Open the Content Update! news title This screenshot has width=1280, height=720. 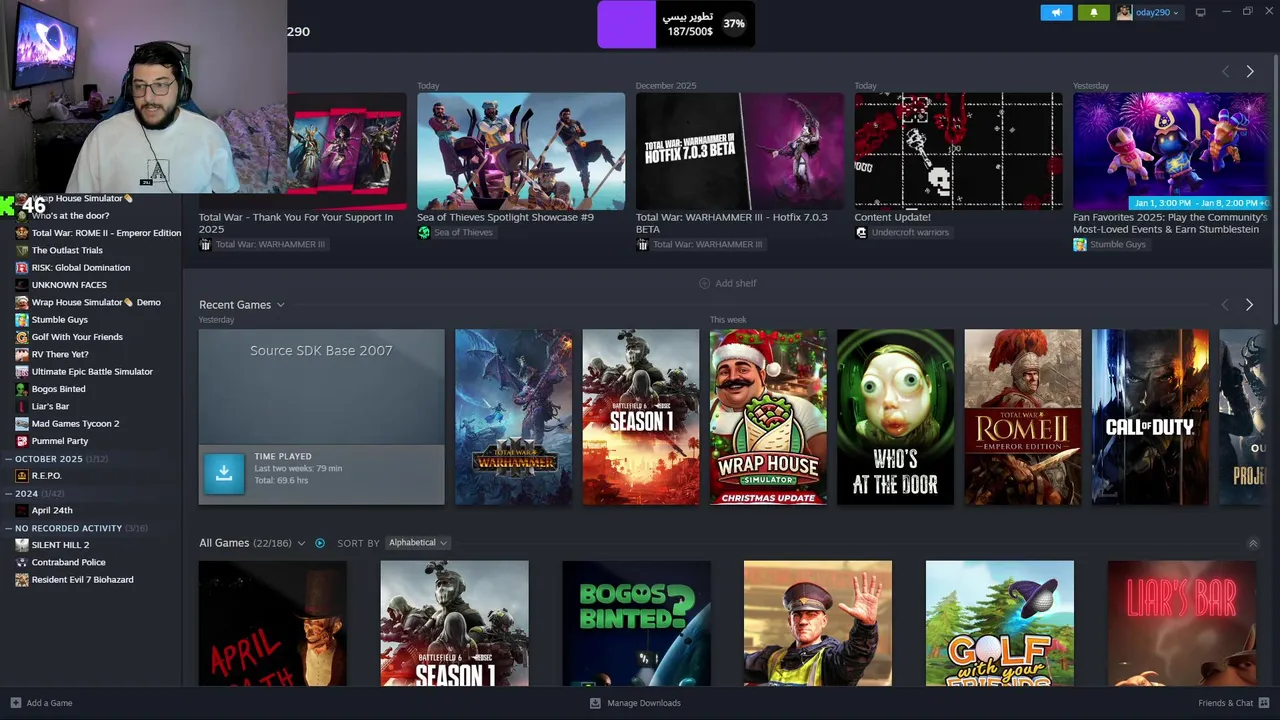(892, 217)
